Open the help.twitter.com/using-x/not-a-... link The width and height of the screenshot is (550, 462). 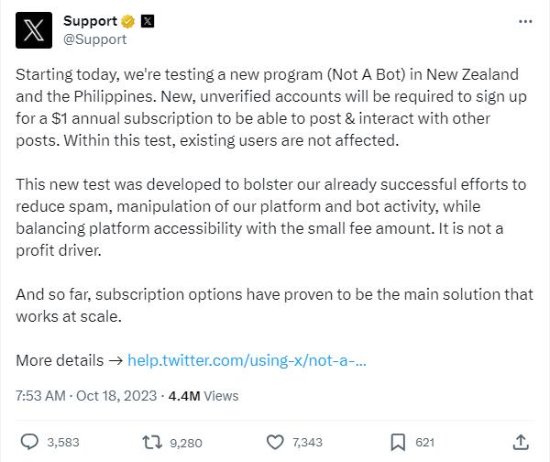click(247, 360)
